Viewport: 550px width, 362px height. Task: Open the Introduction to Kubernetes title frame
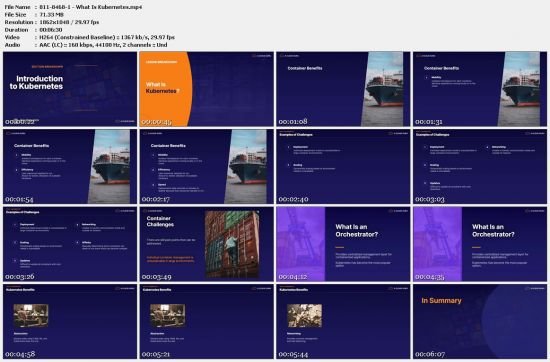pyautogui.click(x=70, y=89)
